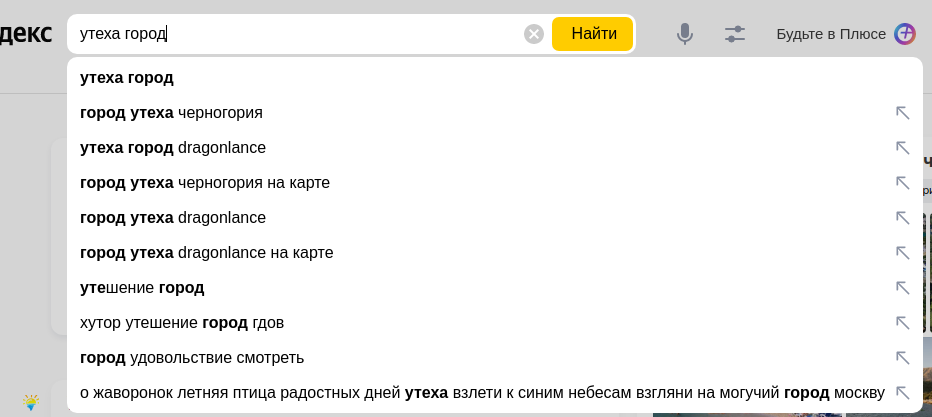Click the clear search text icon
The width and height of the screenshot is (932, 417).
click(x=534, y=34)
